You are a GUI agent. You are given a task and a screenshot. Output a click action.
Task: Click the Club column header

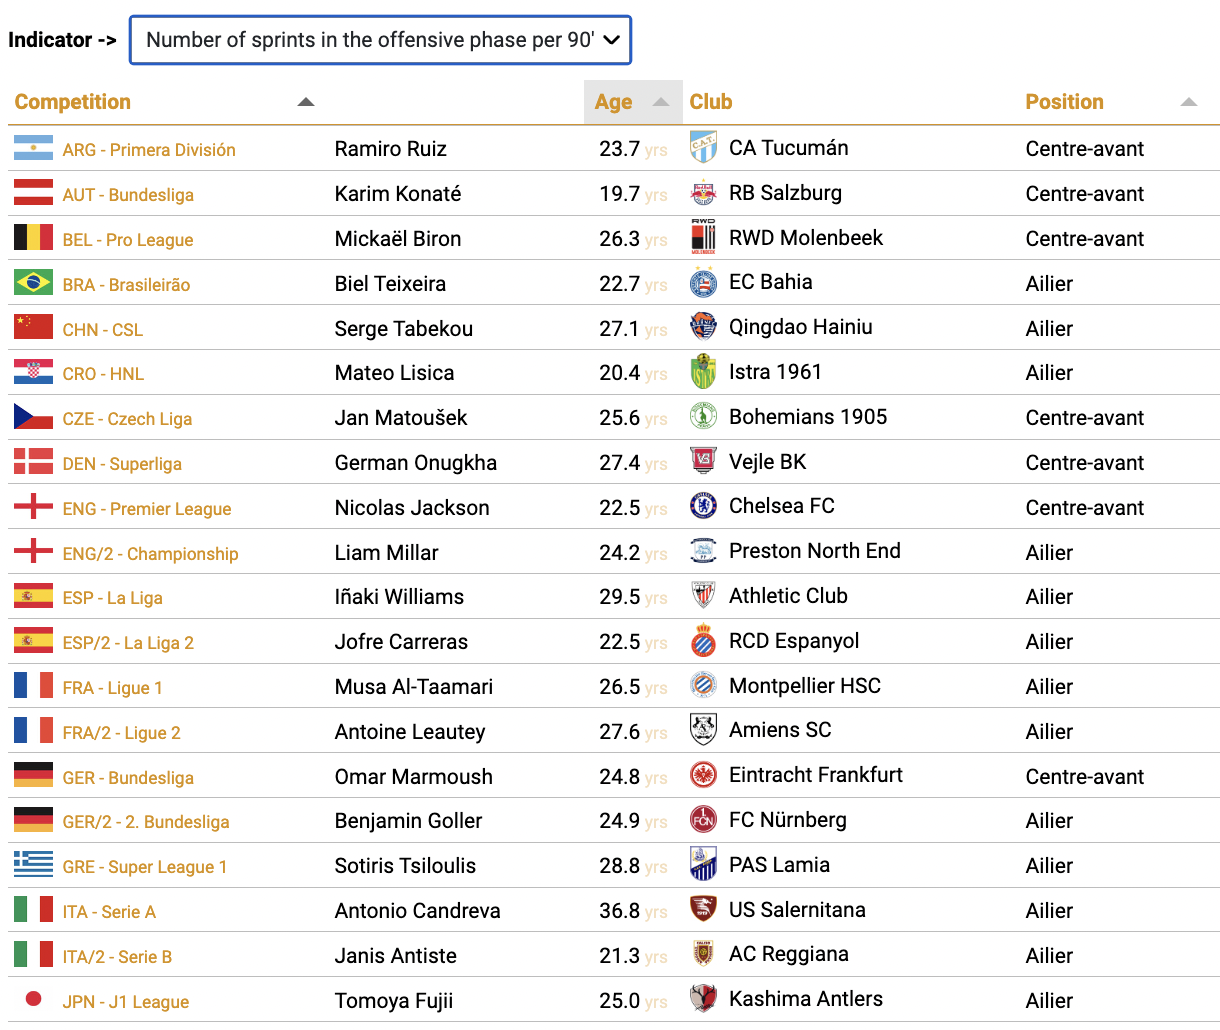point(711,102)
